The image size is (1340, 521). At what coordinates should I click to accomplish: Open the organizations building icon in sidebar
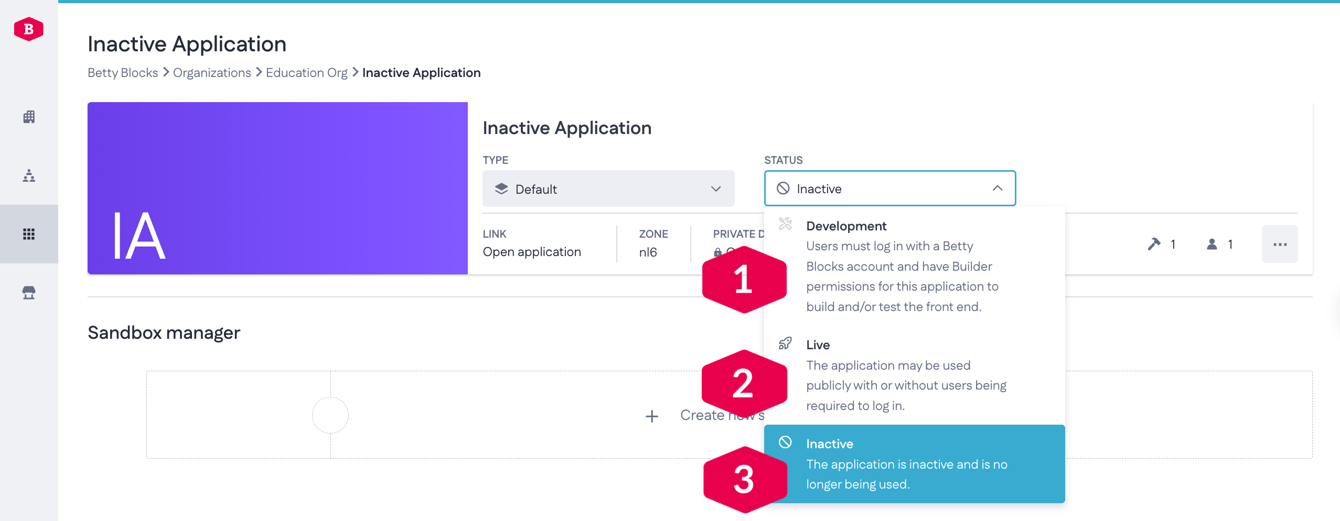(x=29, y=117)
